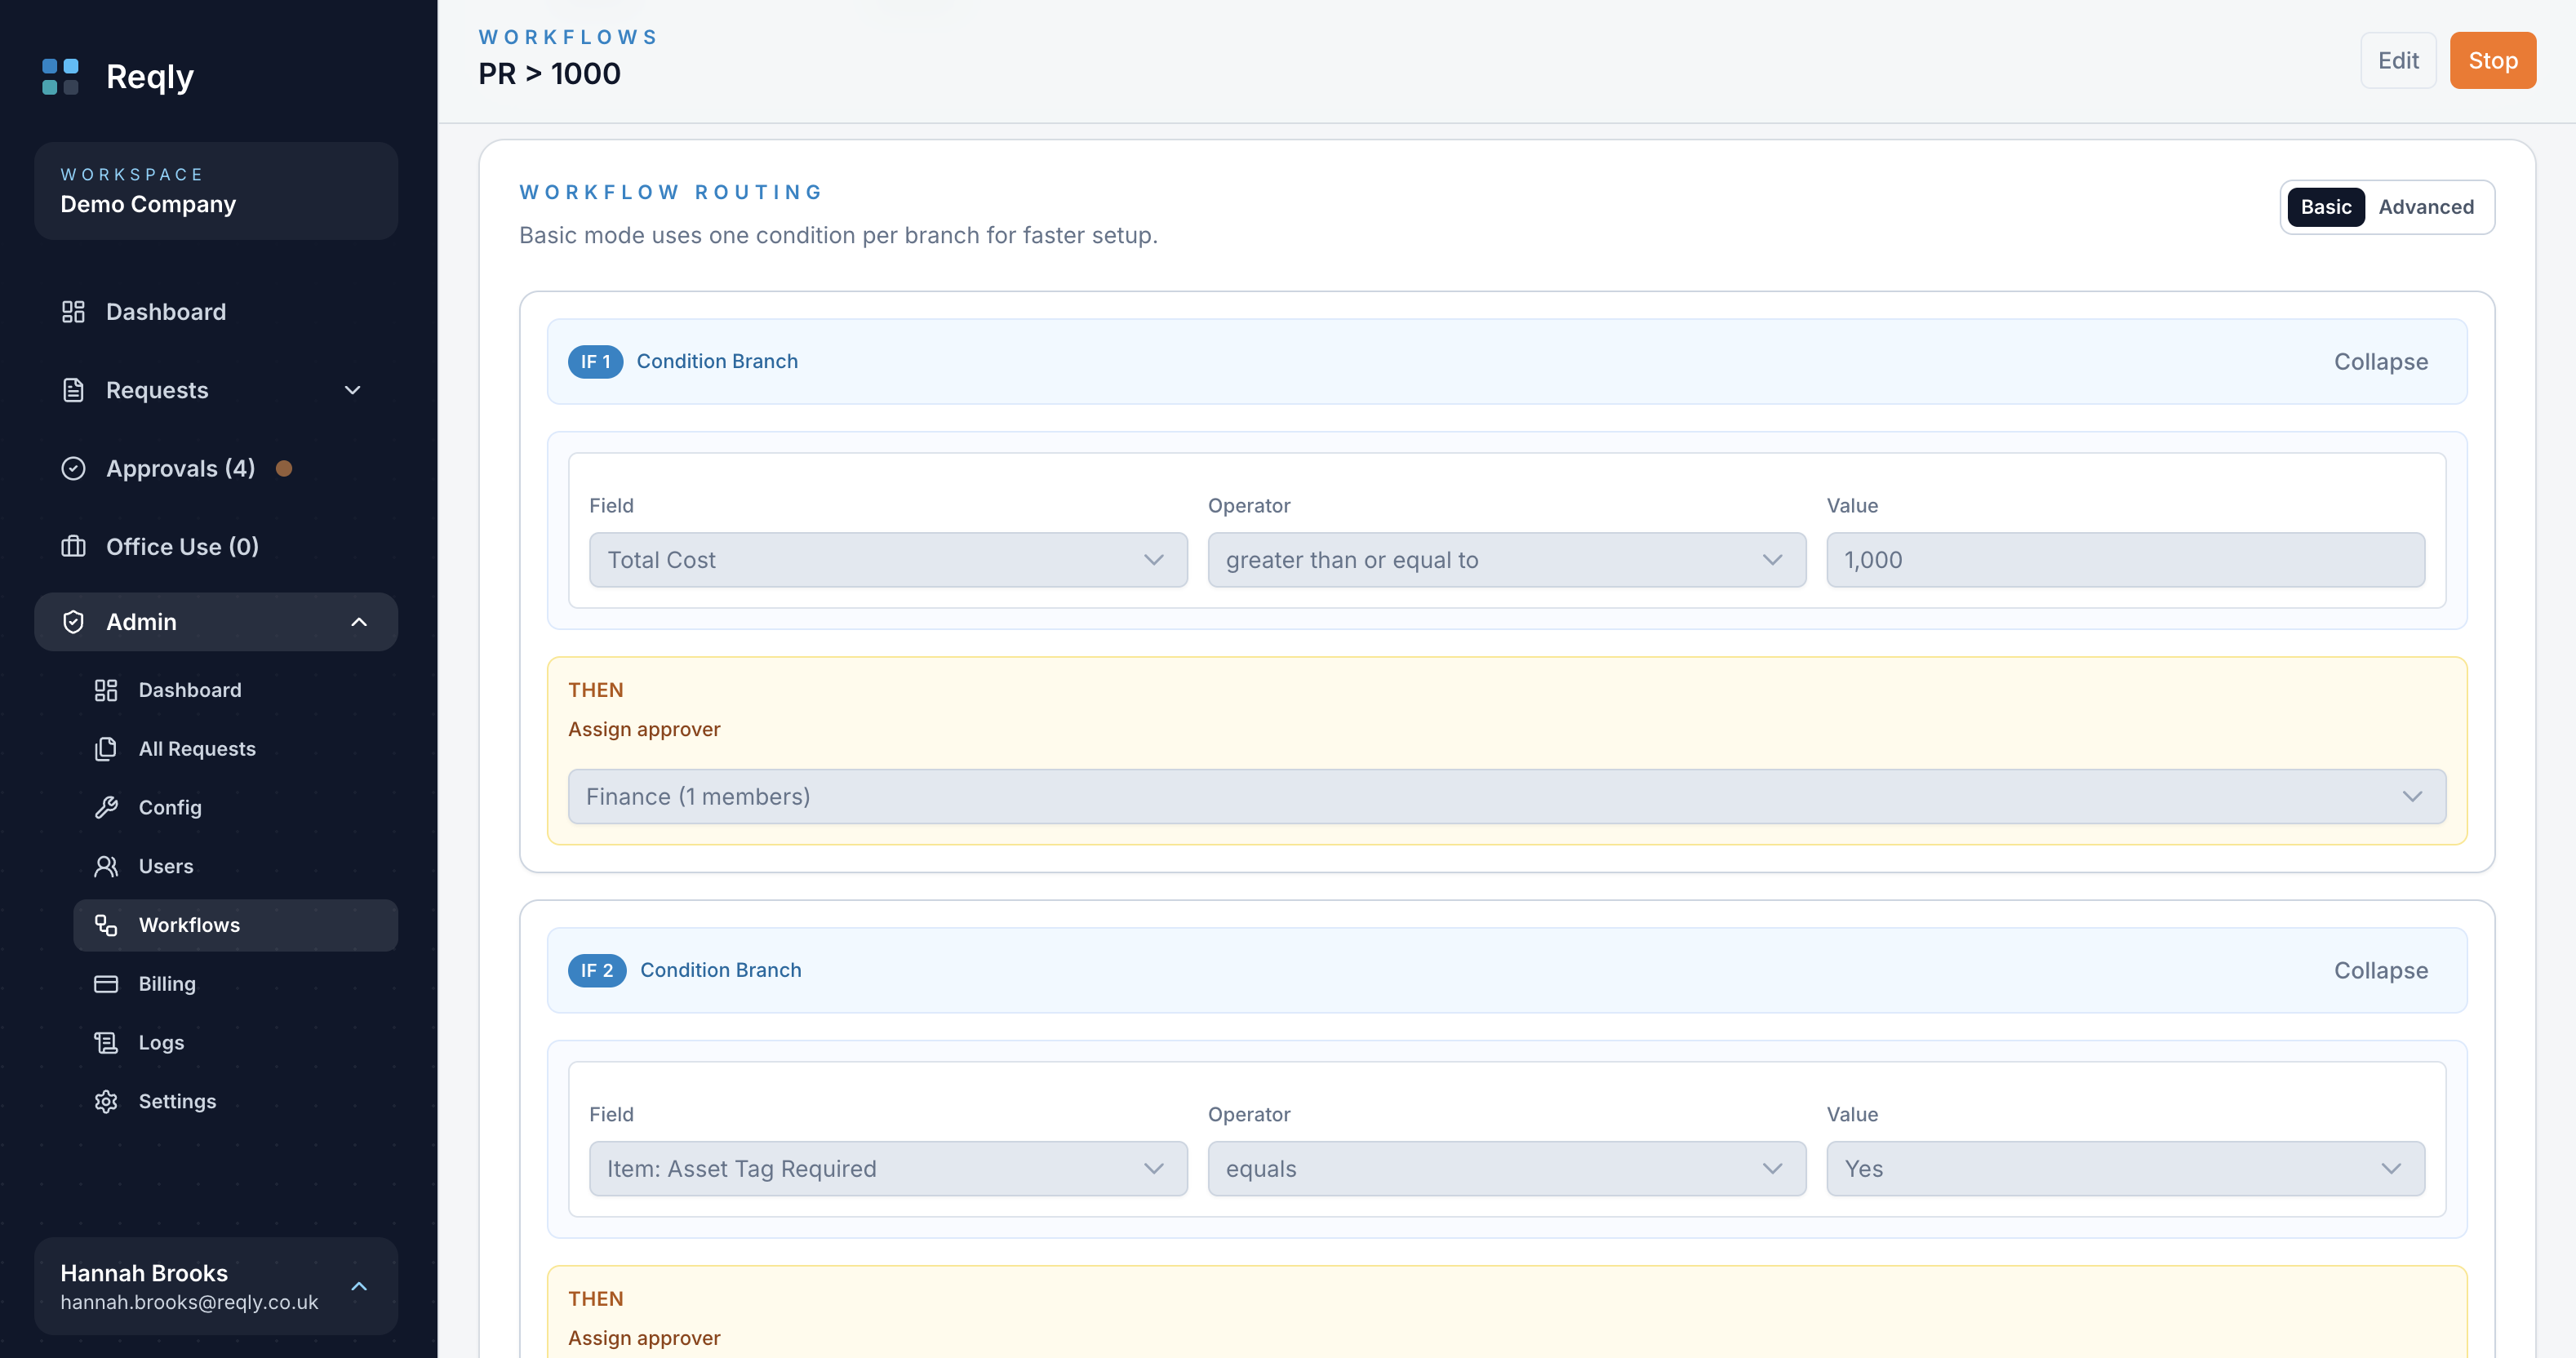Viewport: 2576px width, 1358px height.
Task: Click the Config wrench icon
Action: [106, 807]
